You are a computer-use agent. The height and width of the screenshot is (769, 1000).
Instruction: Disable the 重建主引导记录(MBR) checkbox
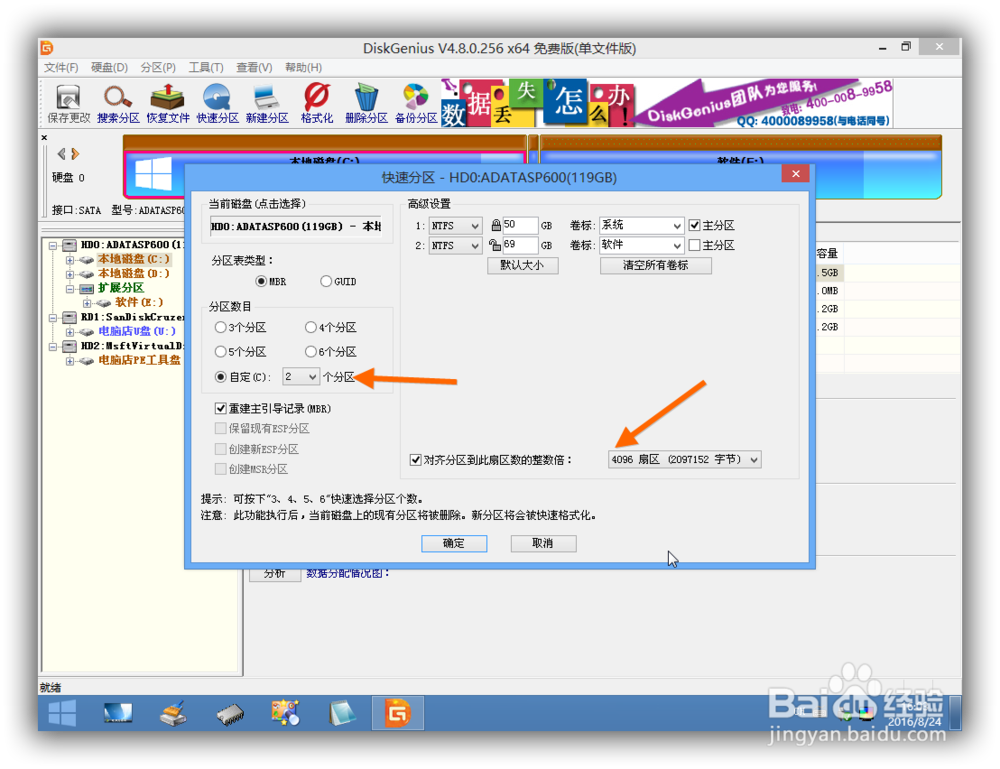[x=222, y=408]
